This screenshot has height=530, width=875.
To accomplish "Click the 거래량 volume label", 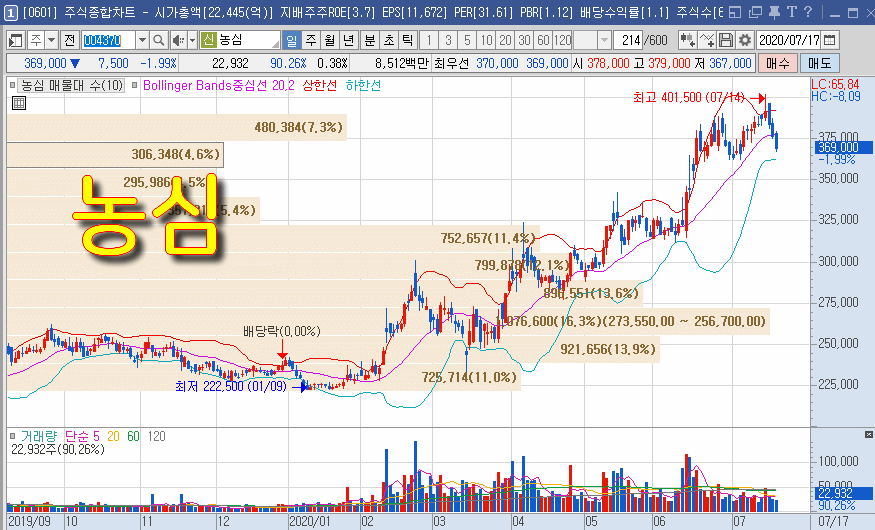I will [39, 436].
